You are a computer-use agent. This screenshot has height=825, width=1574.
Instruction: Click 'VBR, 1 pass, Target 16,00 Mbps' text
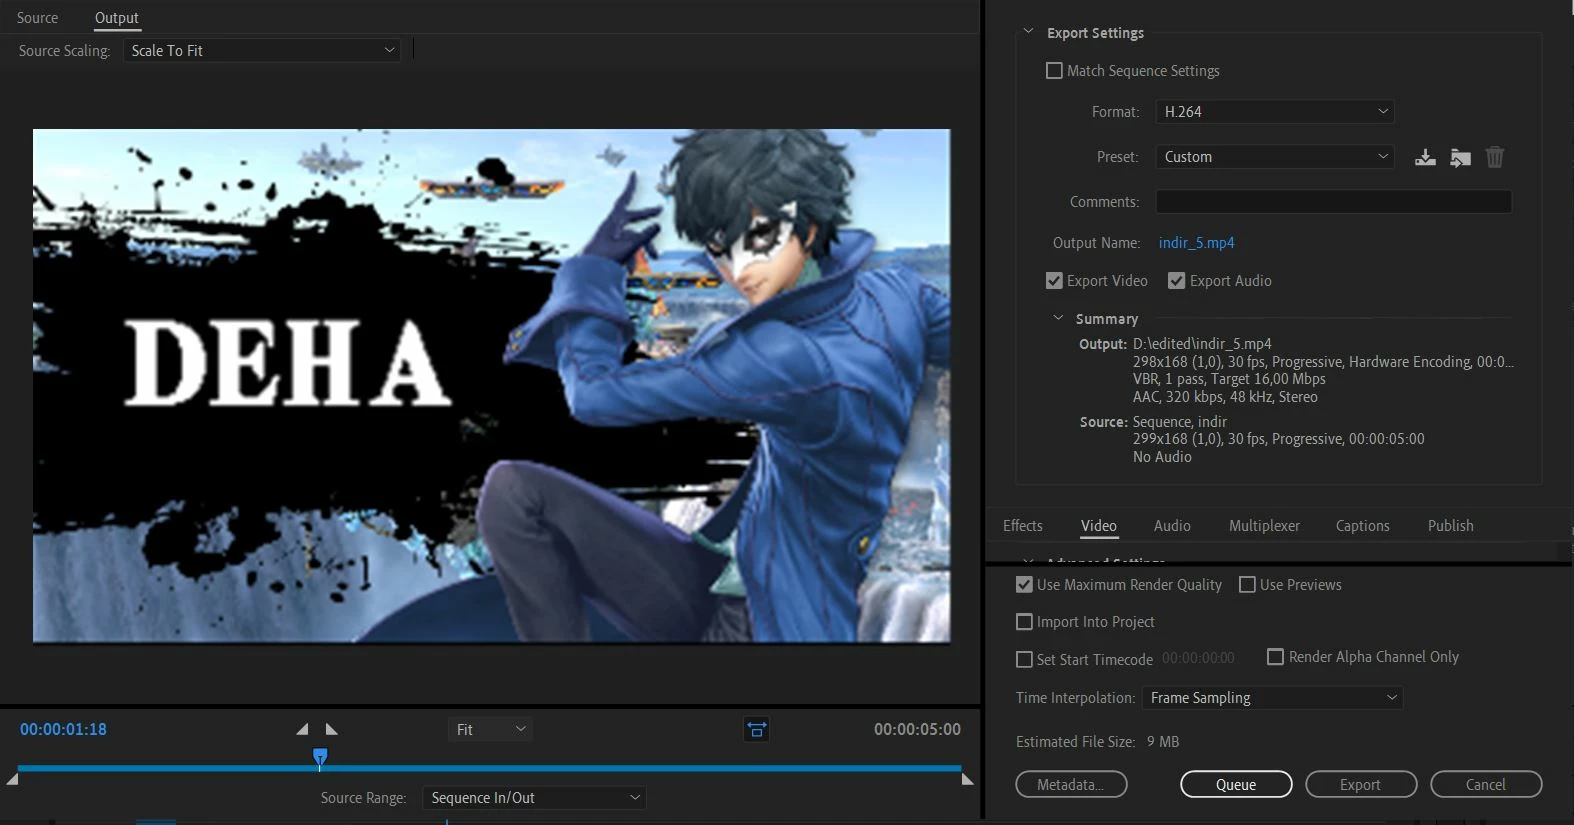1229,379
